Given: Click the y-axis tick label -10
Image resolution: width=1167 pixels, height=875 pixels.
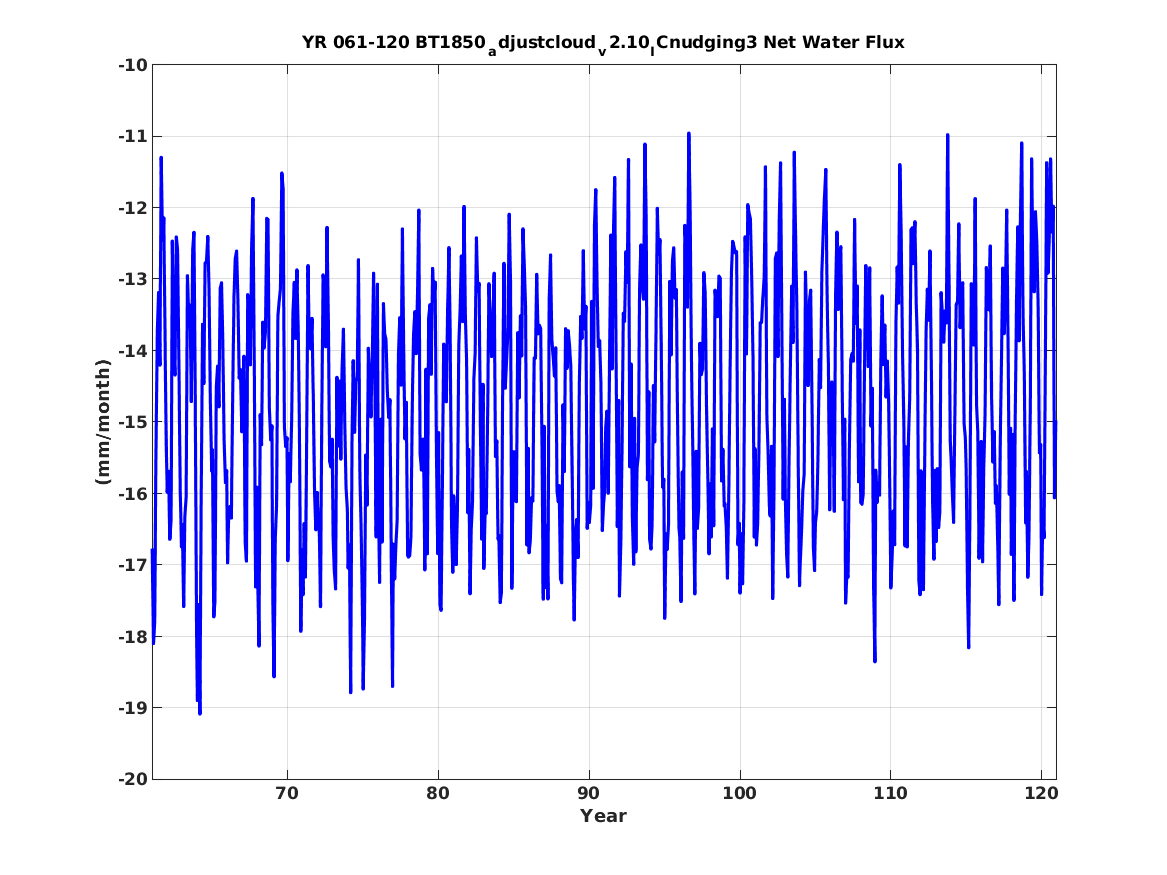Looking at the screenshot, I should pyautogui.click(x=132, y=65).
